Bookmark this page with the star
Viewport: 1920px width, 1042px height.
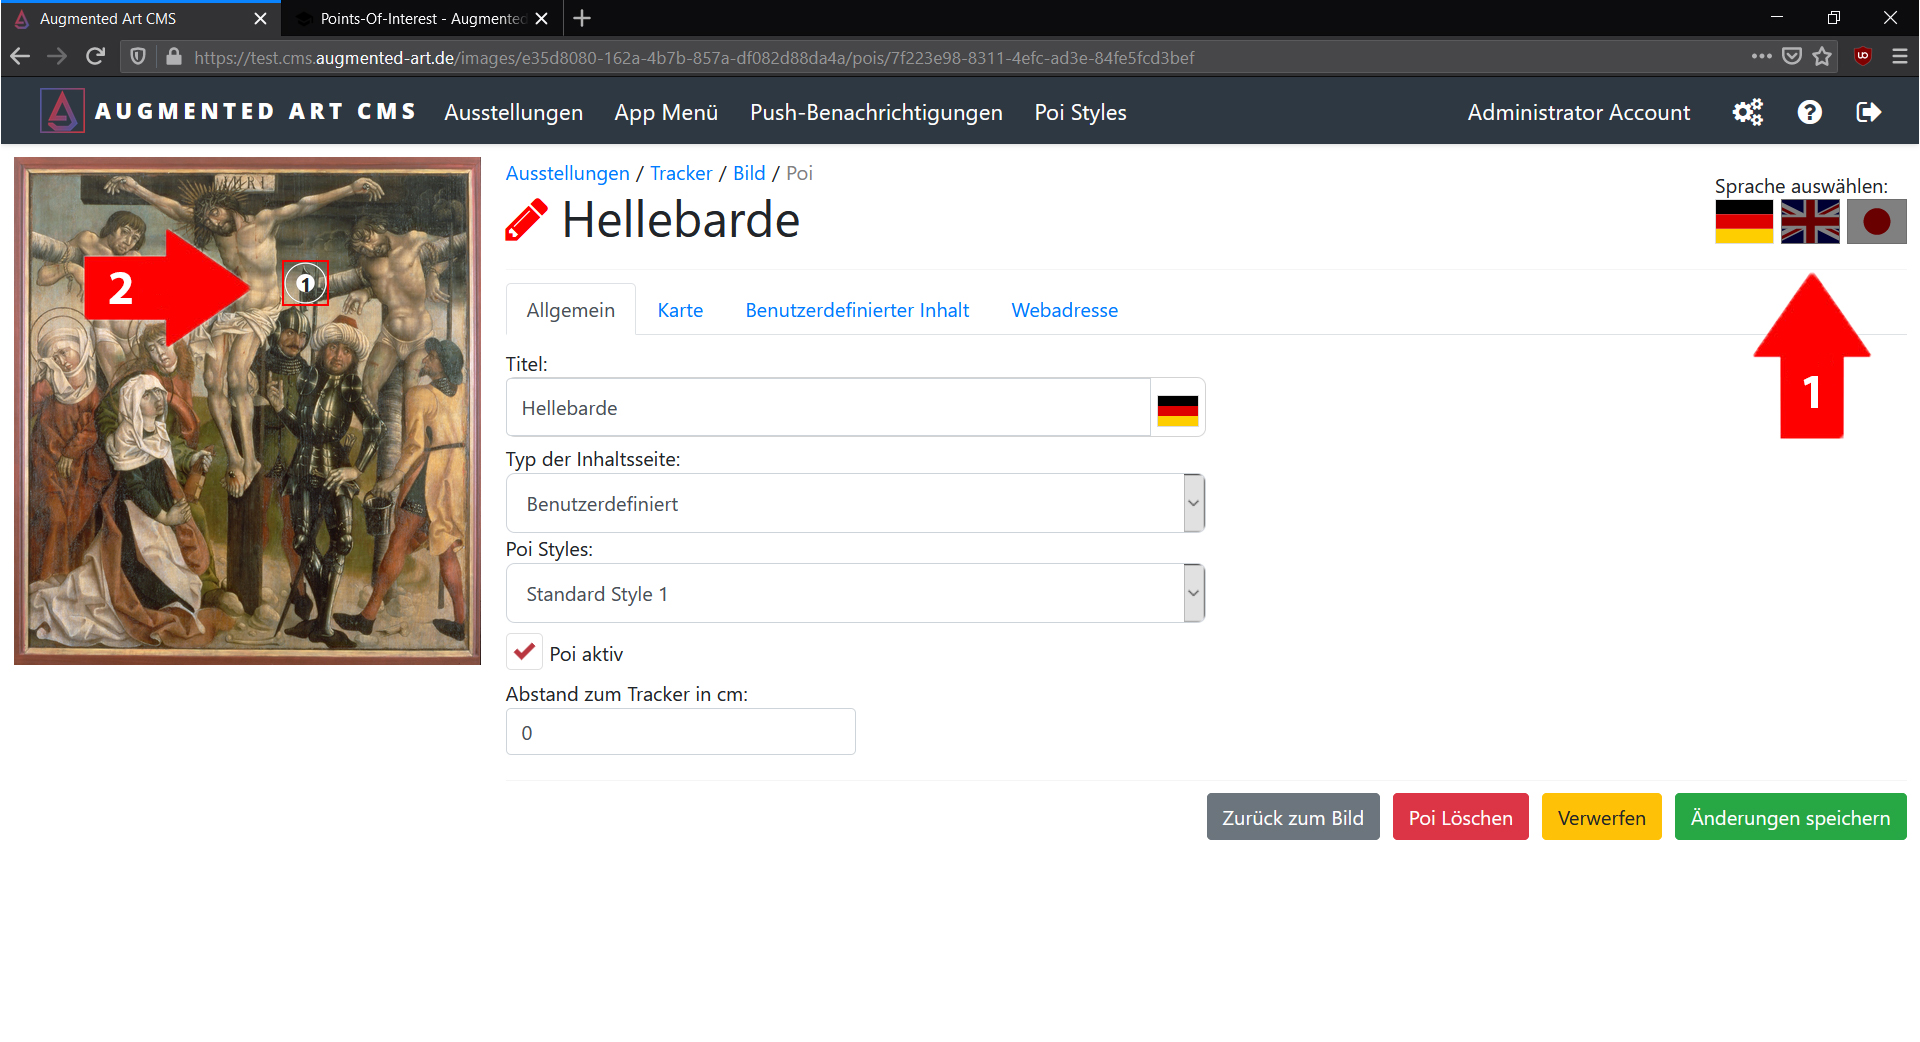coord(1822,57)
